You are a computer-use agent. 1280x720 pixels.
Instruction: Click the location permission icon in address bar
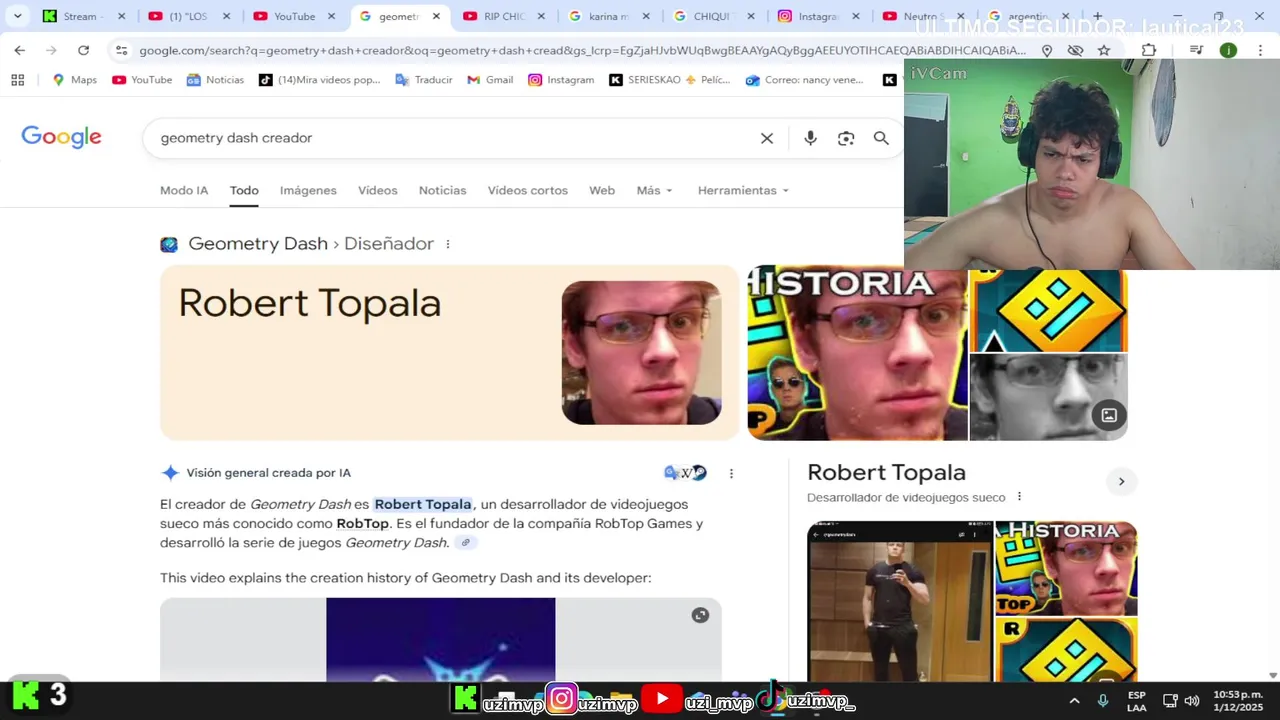(x=1047, y=50)
